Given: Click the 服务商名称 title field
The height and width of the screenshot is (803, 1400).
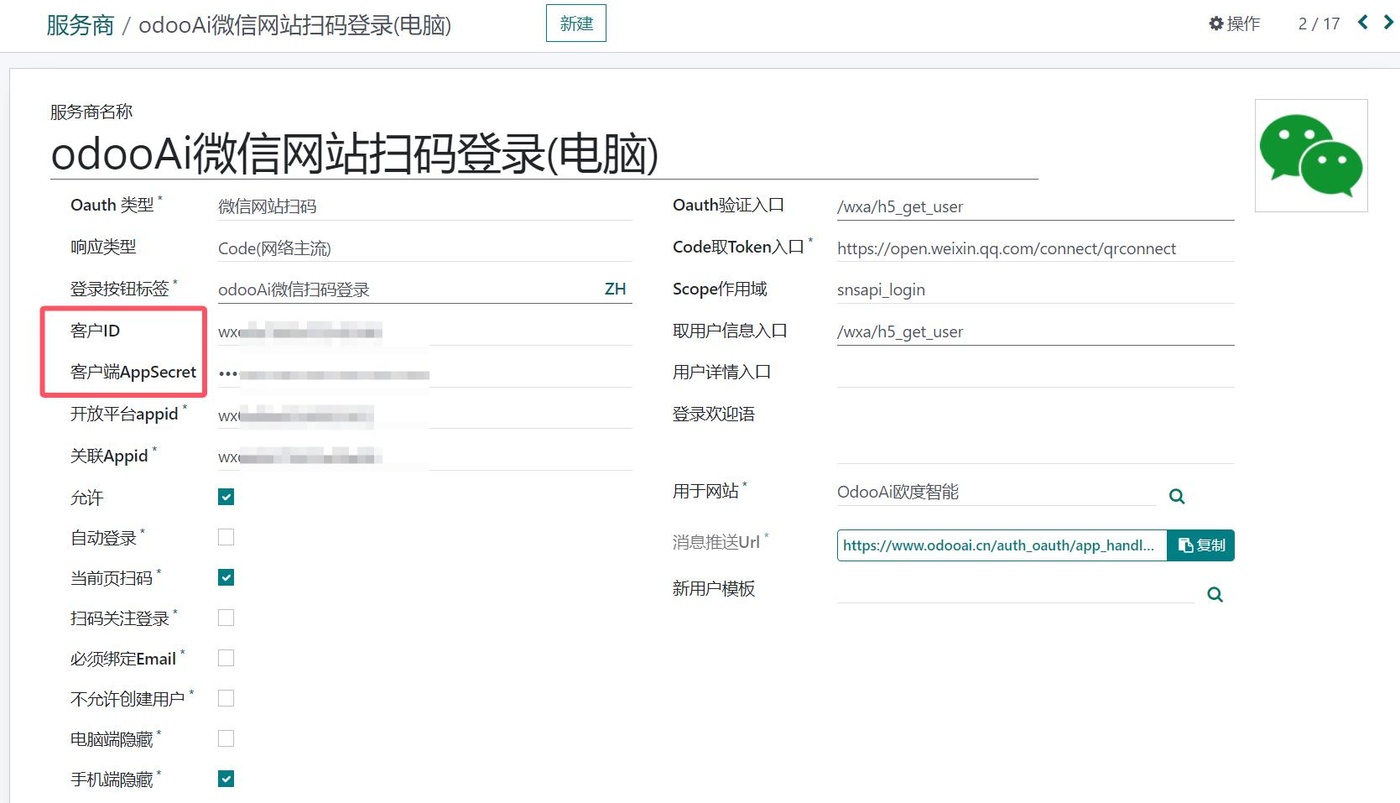Looking at the screenshot, I should (x=544, y=155).
